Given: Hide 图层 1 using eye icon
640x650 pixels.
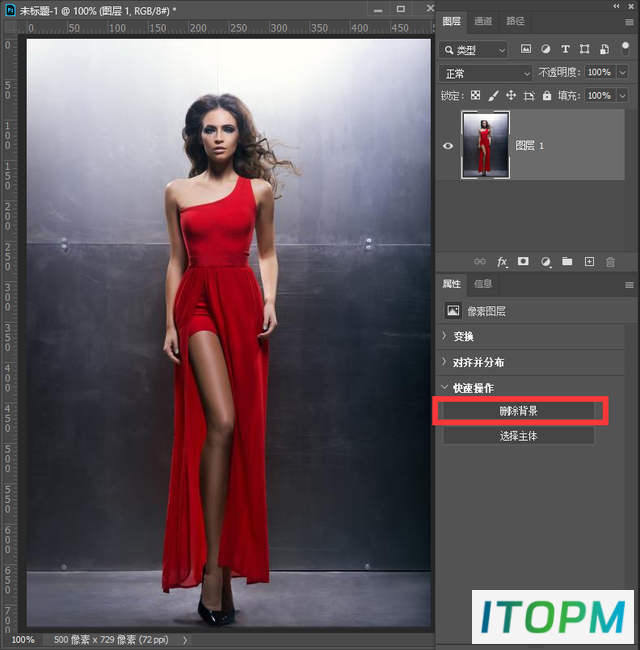Looking at the screenshot, I should [x=448, y=146].
